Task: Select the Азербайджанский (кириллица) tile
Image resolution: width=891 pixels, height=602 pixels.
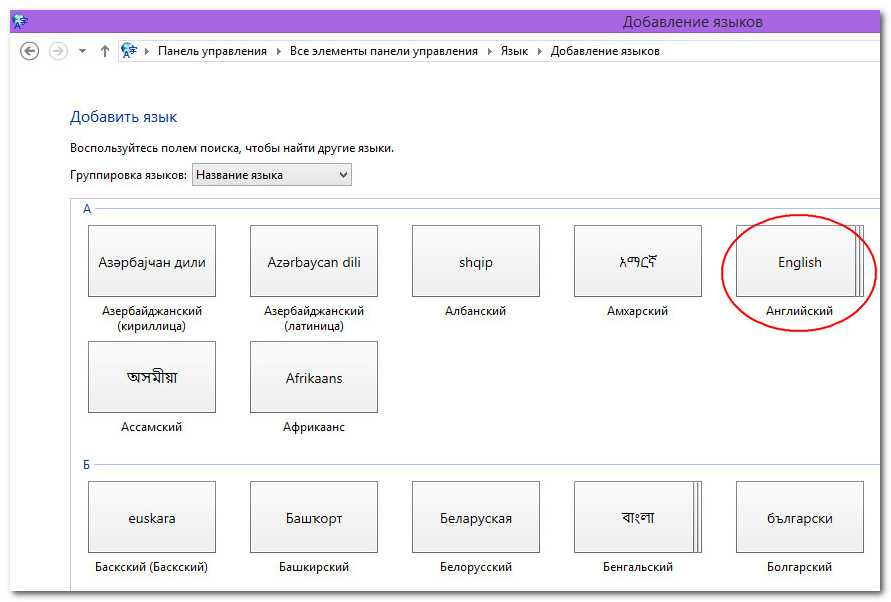Action: click(x=152, y=262)
